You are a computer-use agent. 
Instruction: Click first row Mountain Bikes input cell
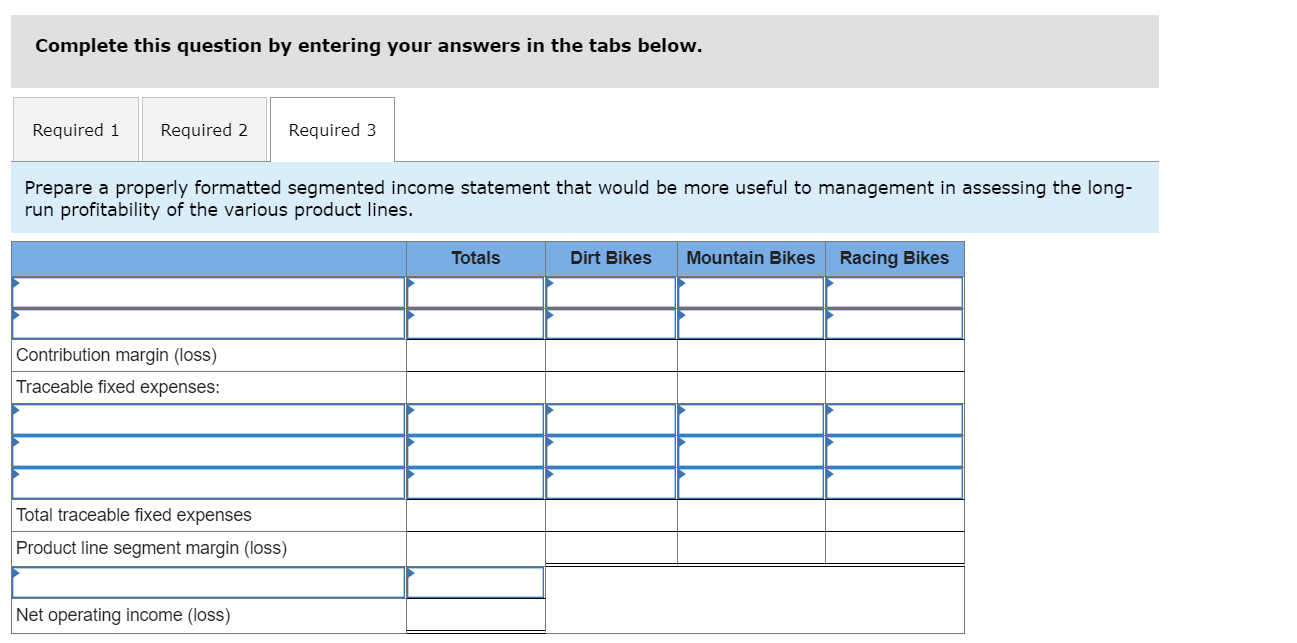tap(751, 292)
